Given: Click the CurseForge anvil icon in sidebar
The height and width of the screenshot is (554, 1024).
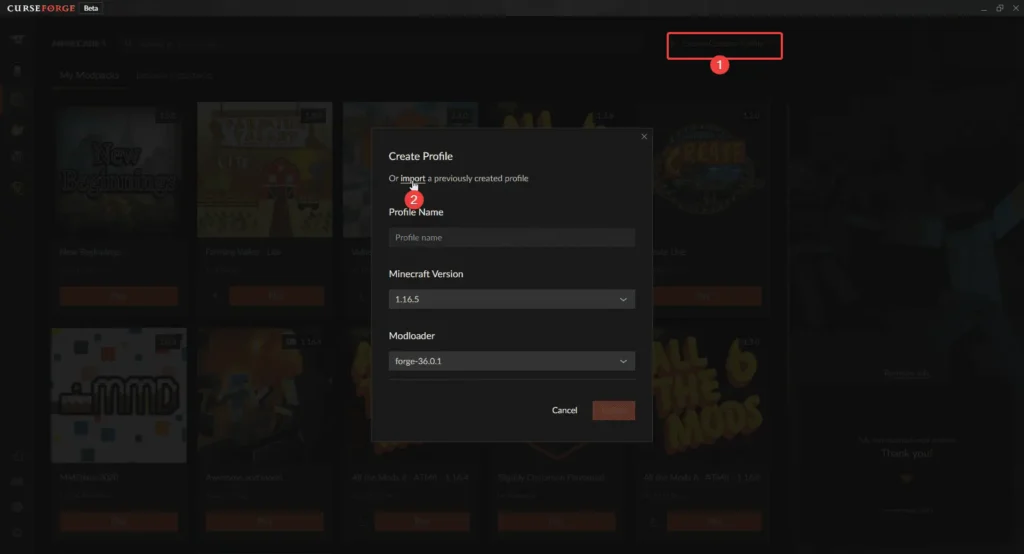Looking at the screenshot, I should [x=18, y=40].
